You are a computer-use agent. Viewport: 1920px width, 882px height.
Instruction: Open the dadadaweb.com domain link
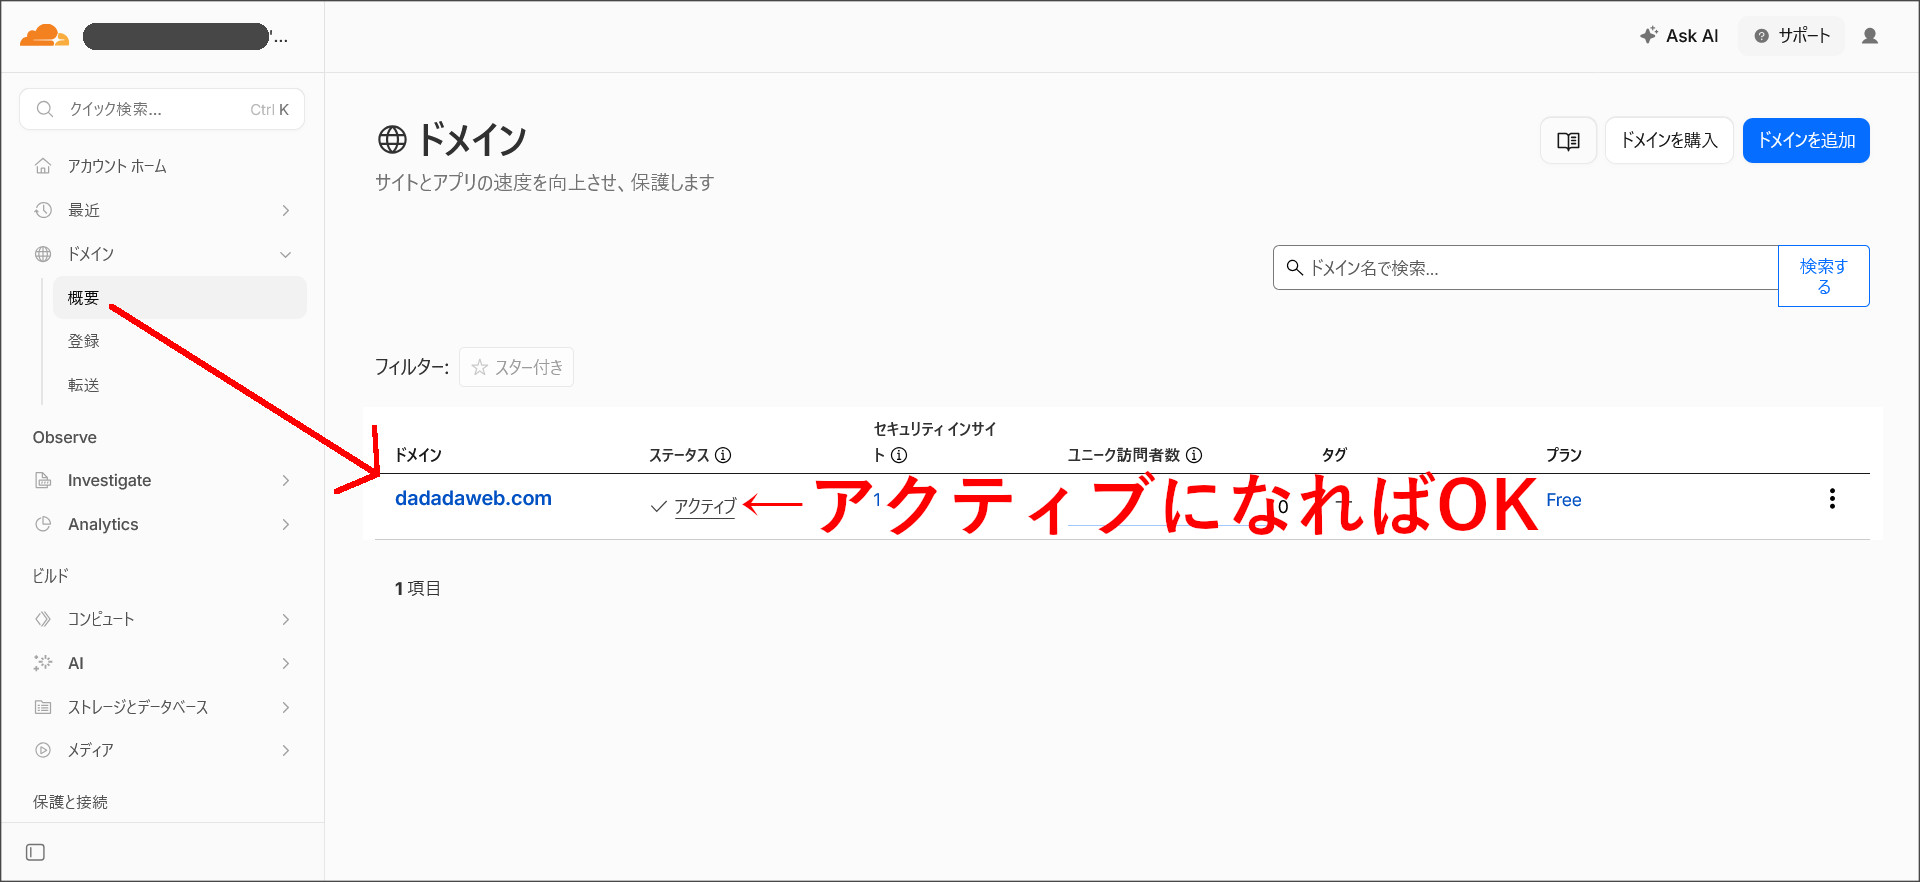pyautogui.click(x=473, y=498)
